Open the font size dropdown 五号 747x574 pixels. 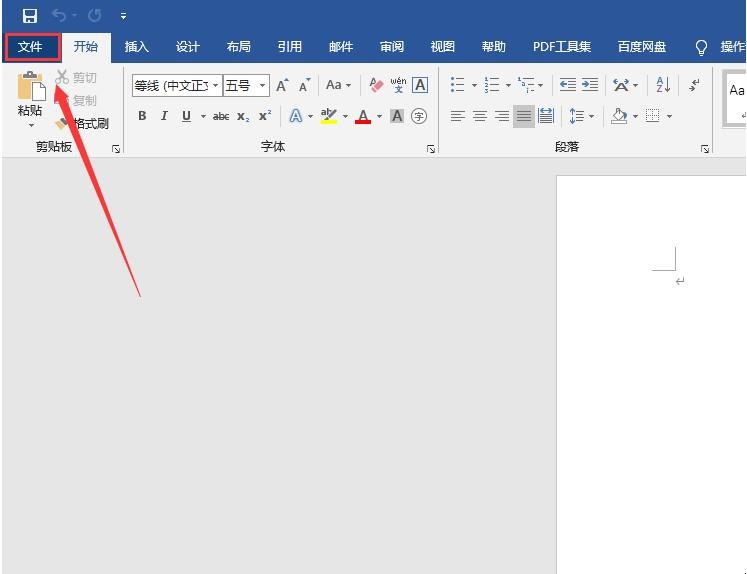pyautogui.click(x=263, y=86)
